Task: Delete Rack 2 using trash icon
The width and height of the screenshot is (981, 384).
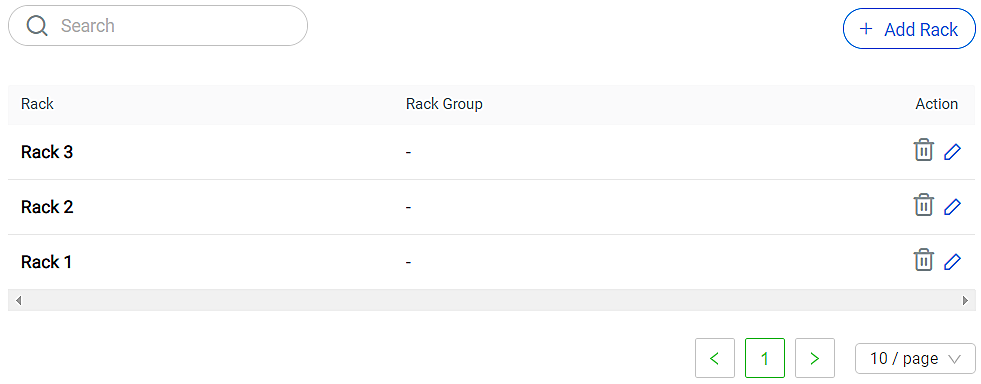Action: click(923, 205)
